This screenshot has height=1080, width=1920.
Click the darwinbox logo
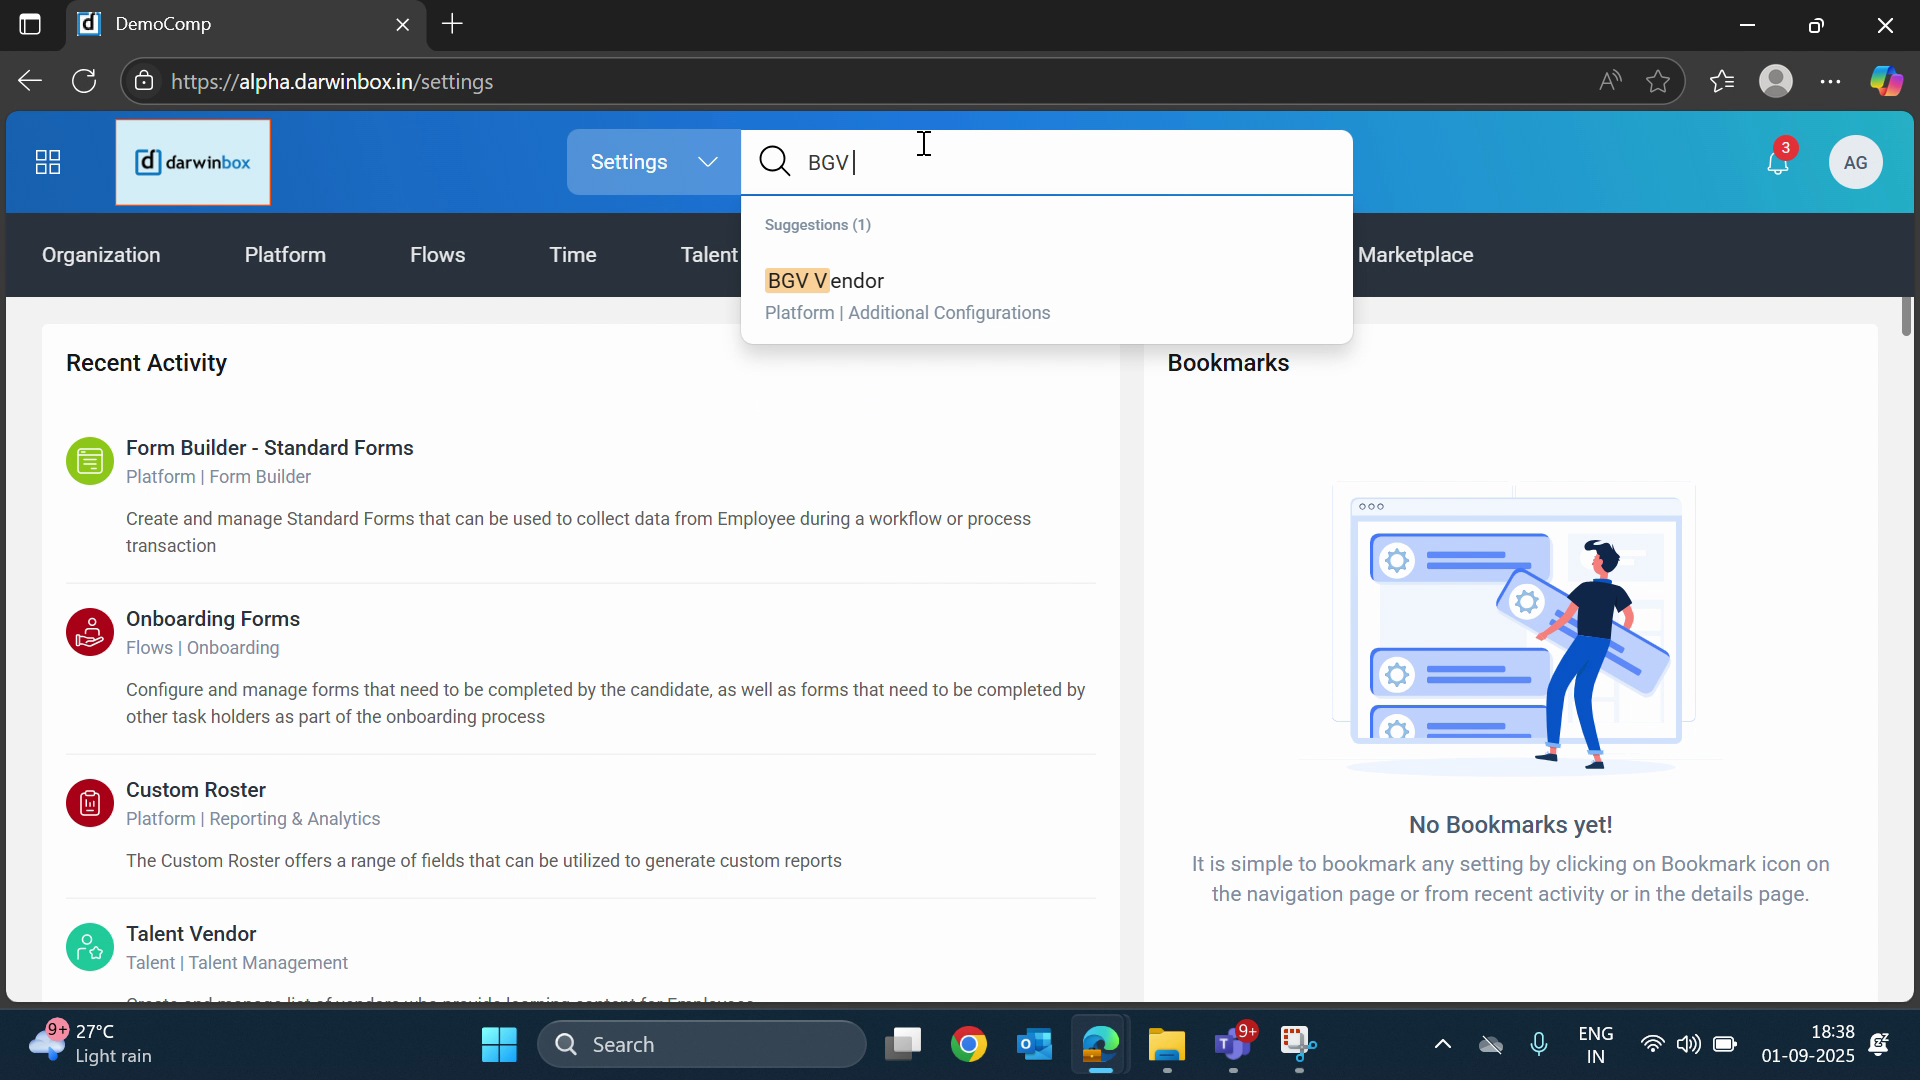click(x=193, y=162)
